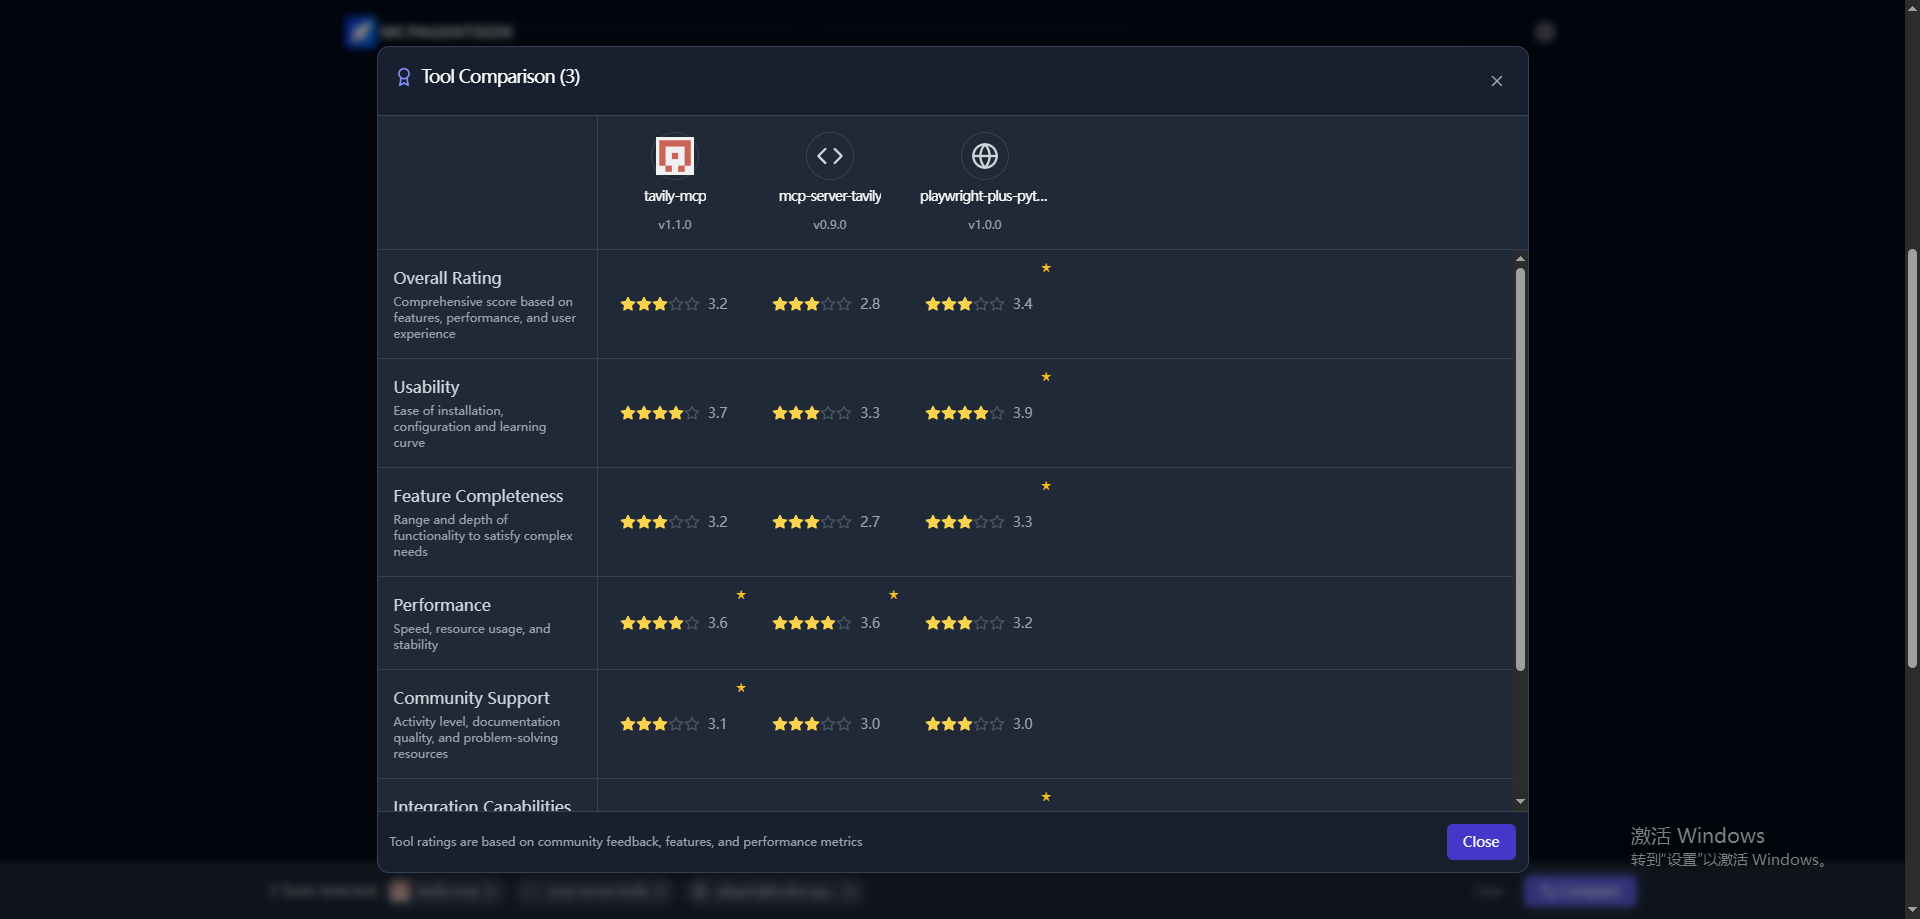Viewport: 1920px width, 919px height.
Task: Click the Speed, resource usage description text
Action: 472,637
